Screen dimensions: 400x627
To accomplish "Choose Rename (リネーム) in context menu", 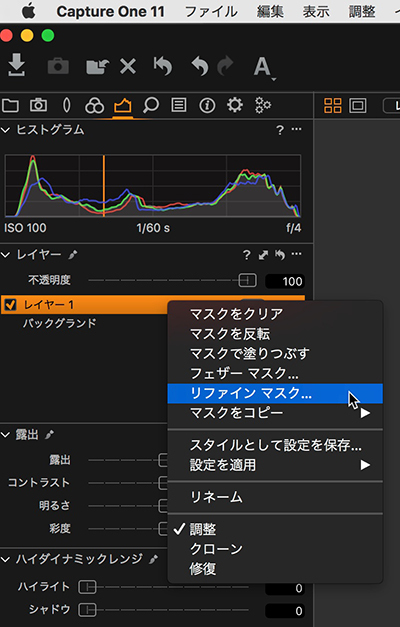I will 275,497.
